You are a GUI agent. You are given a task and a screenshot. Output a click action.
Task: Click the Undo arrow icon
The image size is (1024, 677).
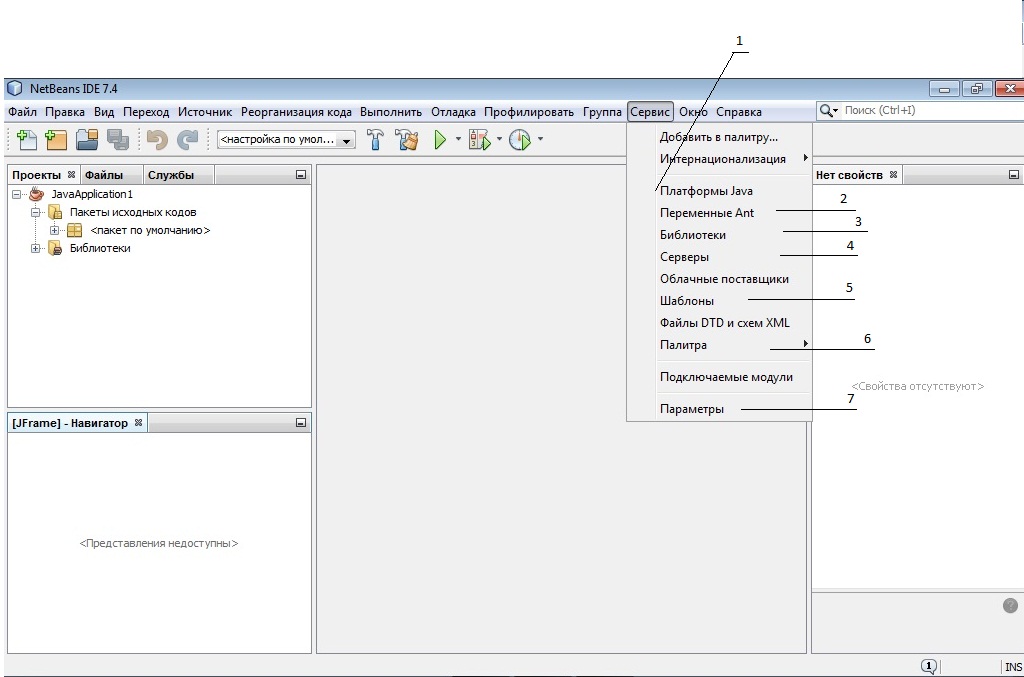point(157,140)
